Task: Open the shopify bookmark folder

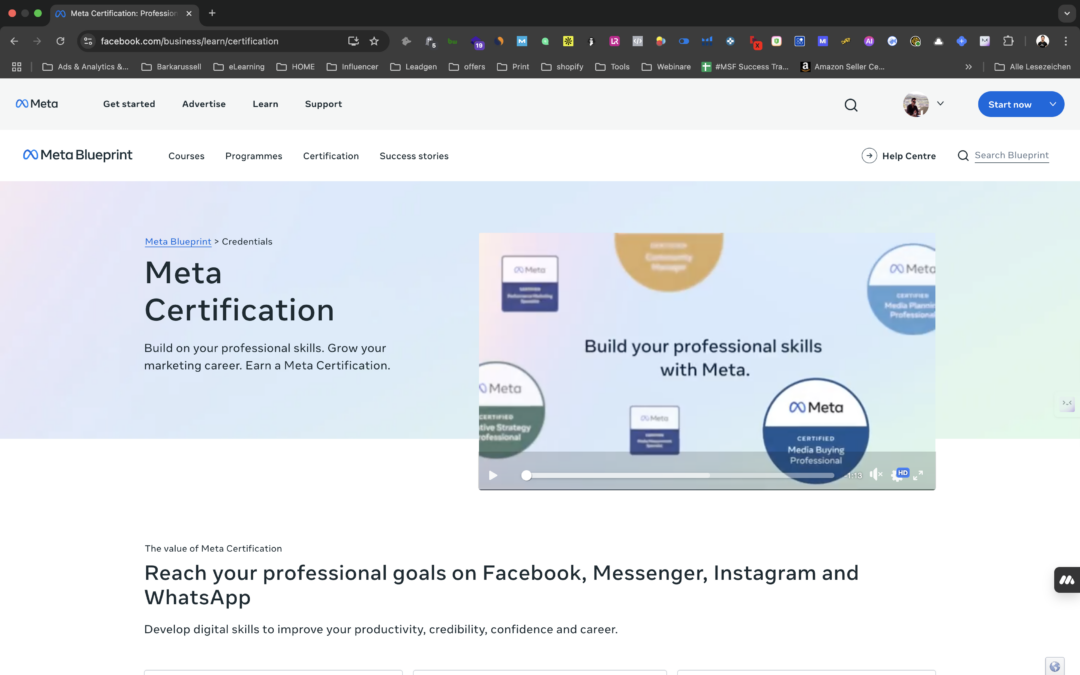Action: click(x=562, y=67)
